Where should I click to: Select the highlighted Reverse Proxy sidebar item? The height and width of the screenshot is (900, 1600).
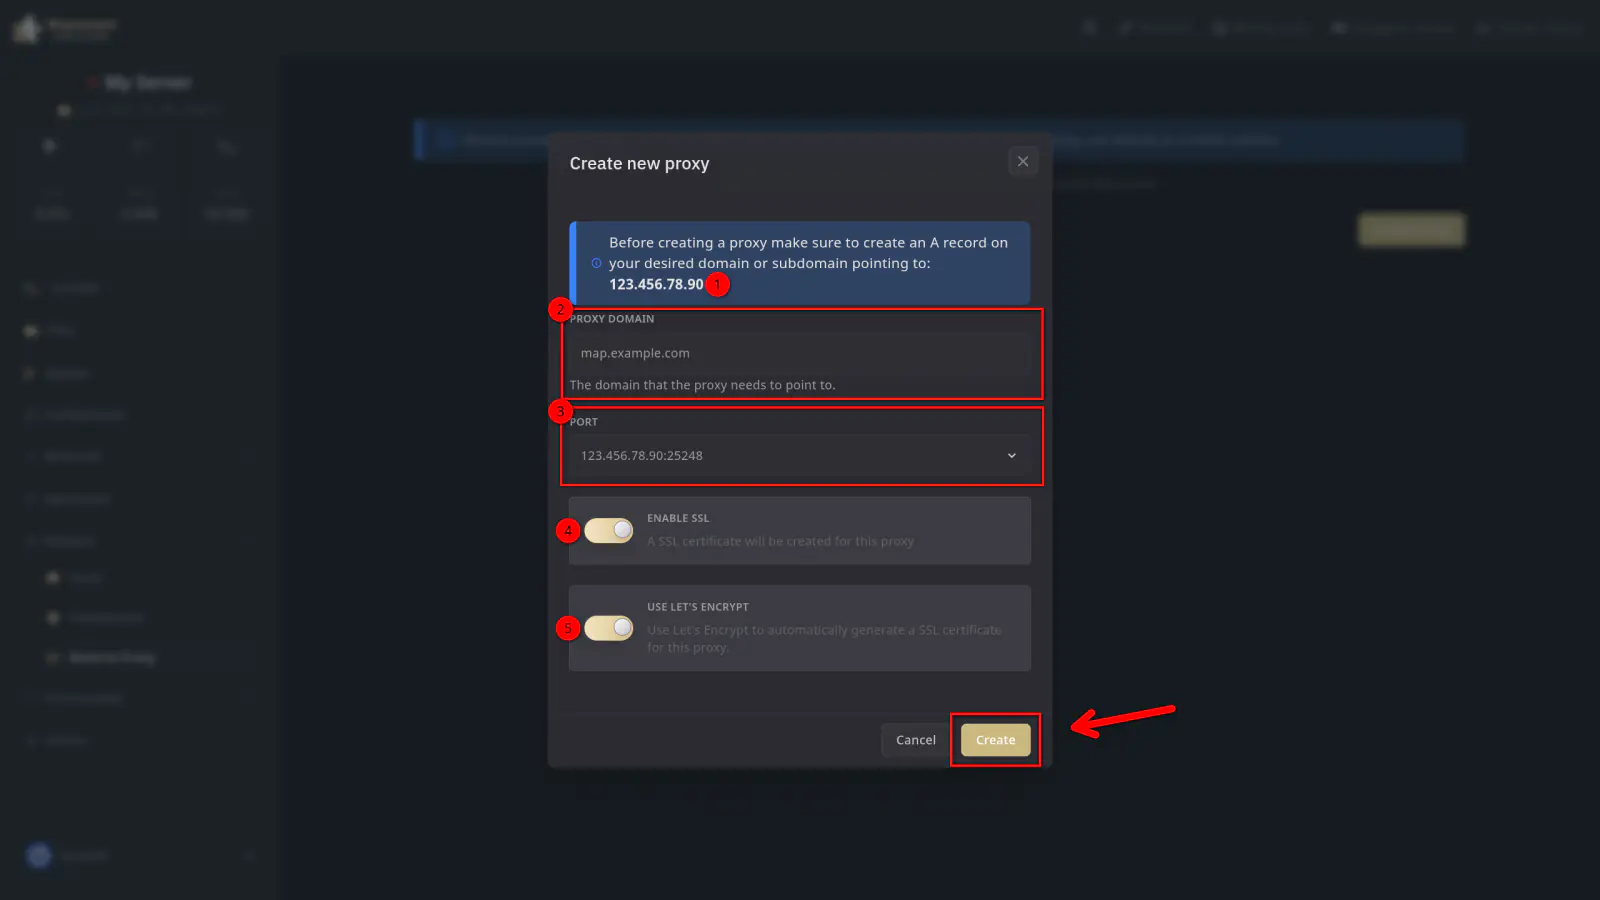coord(111,658)
